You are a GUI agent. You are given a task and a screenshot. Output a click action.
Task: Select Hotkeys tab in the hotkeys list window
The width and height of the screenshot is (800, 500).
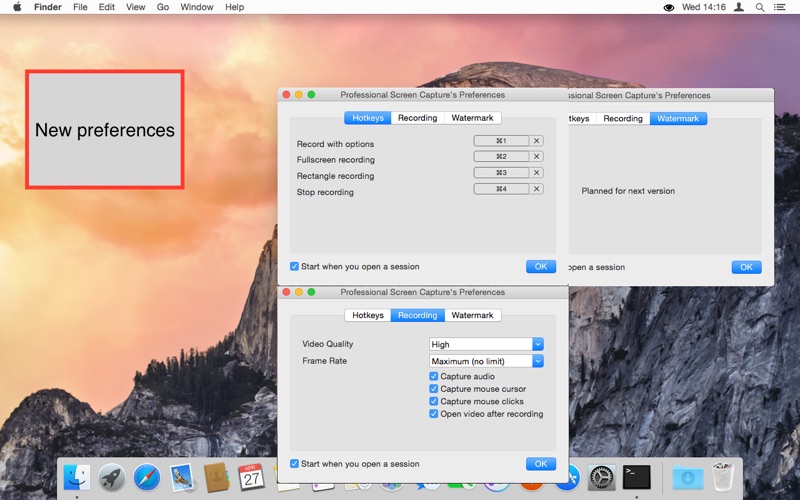click(x=368, y=118)
